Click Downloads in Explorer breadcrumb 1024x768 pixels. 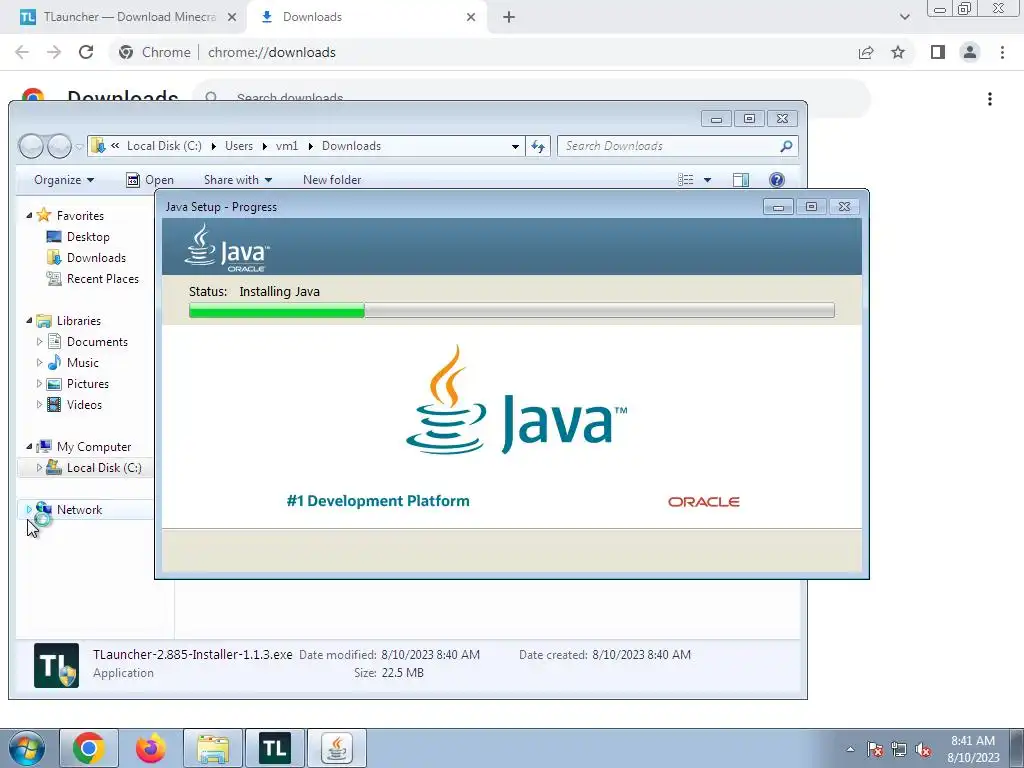(351, 146)
